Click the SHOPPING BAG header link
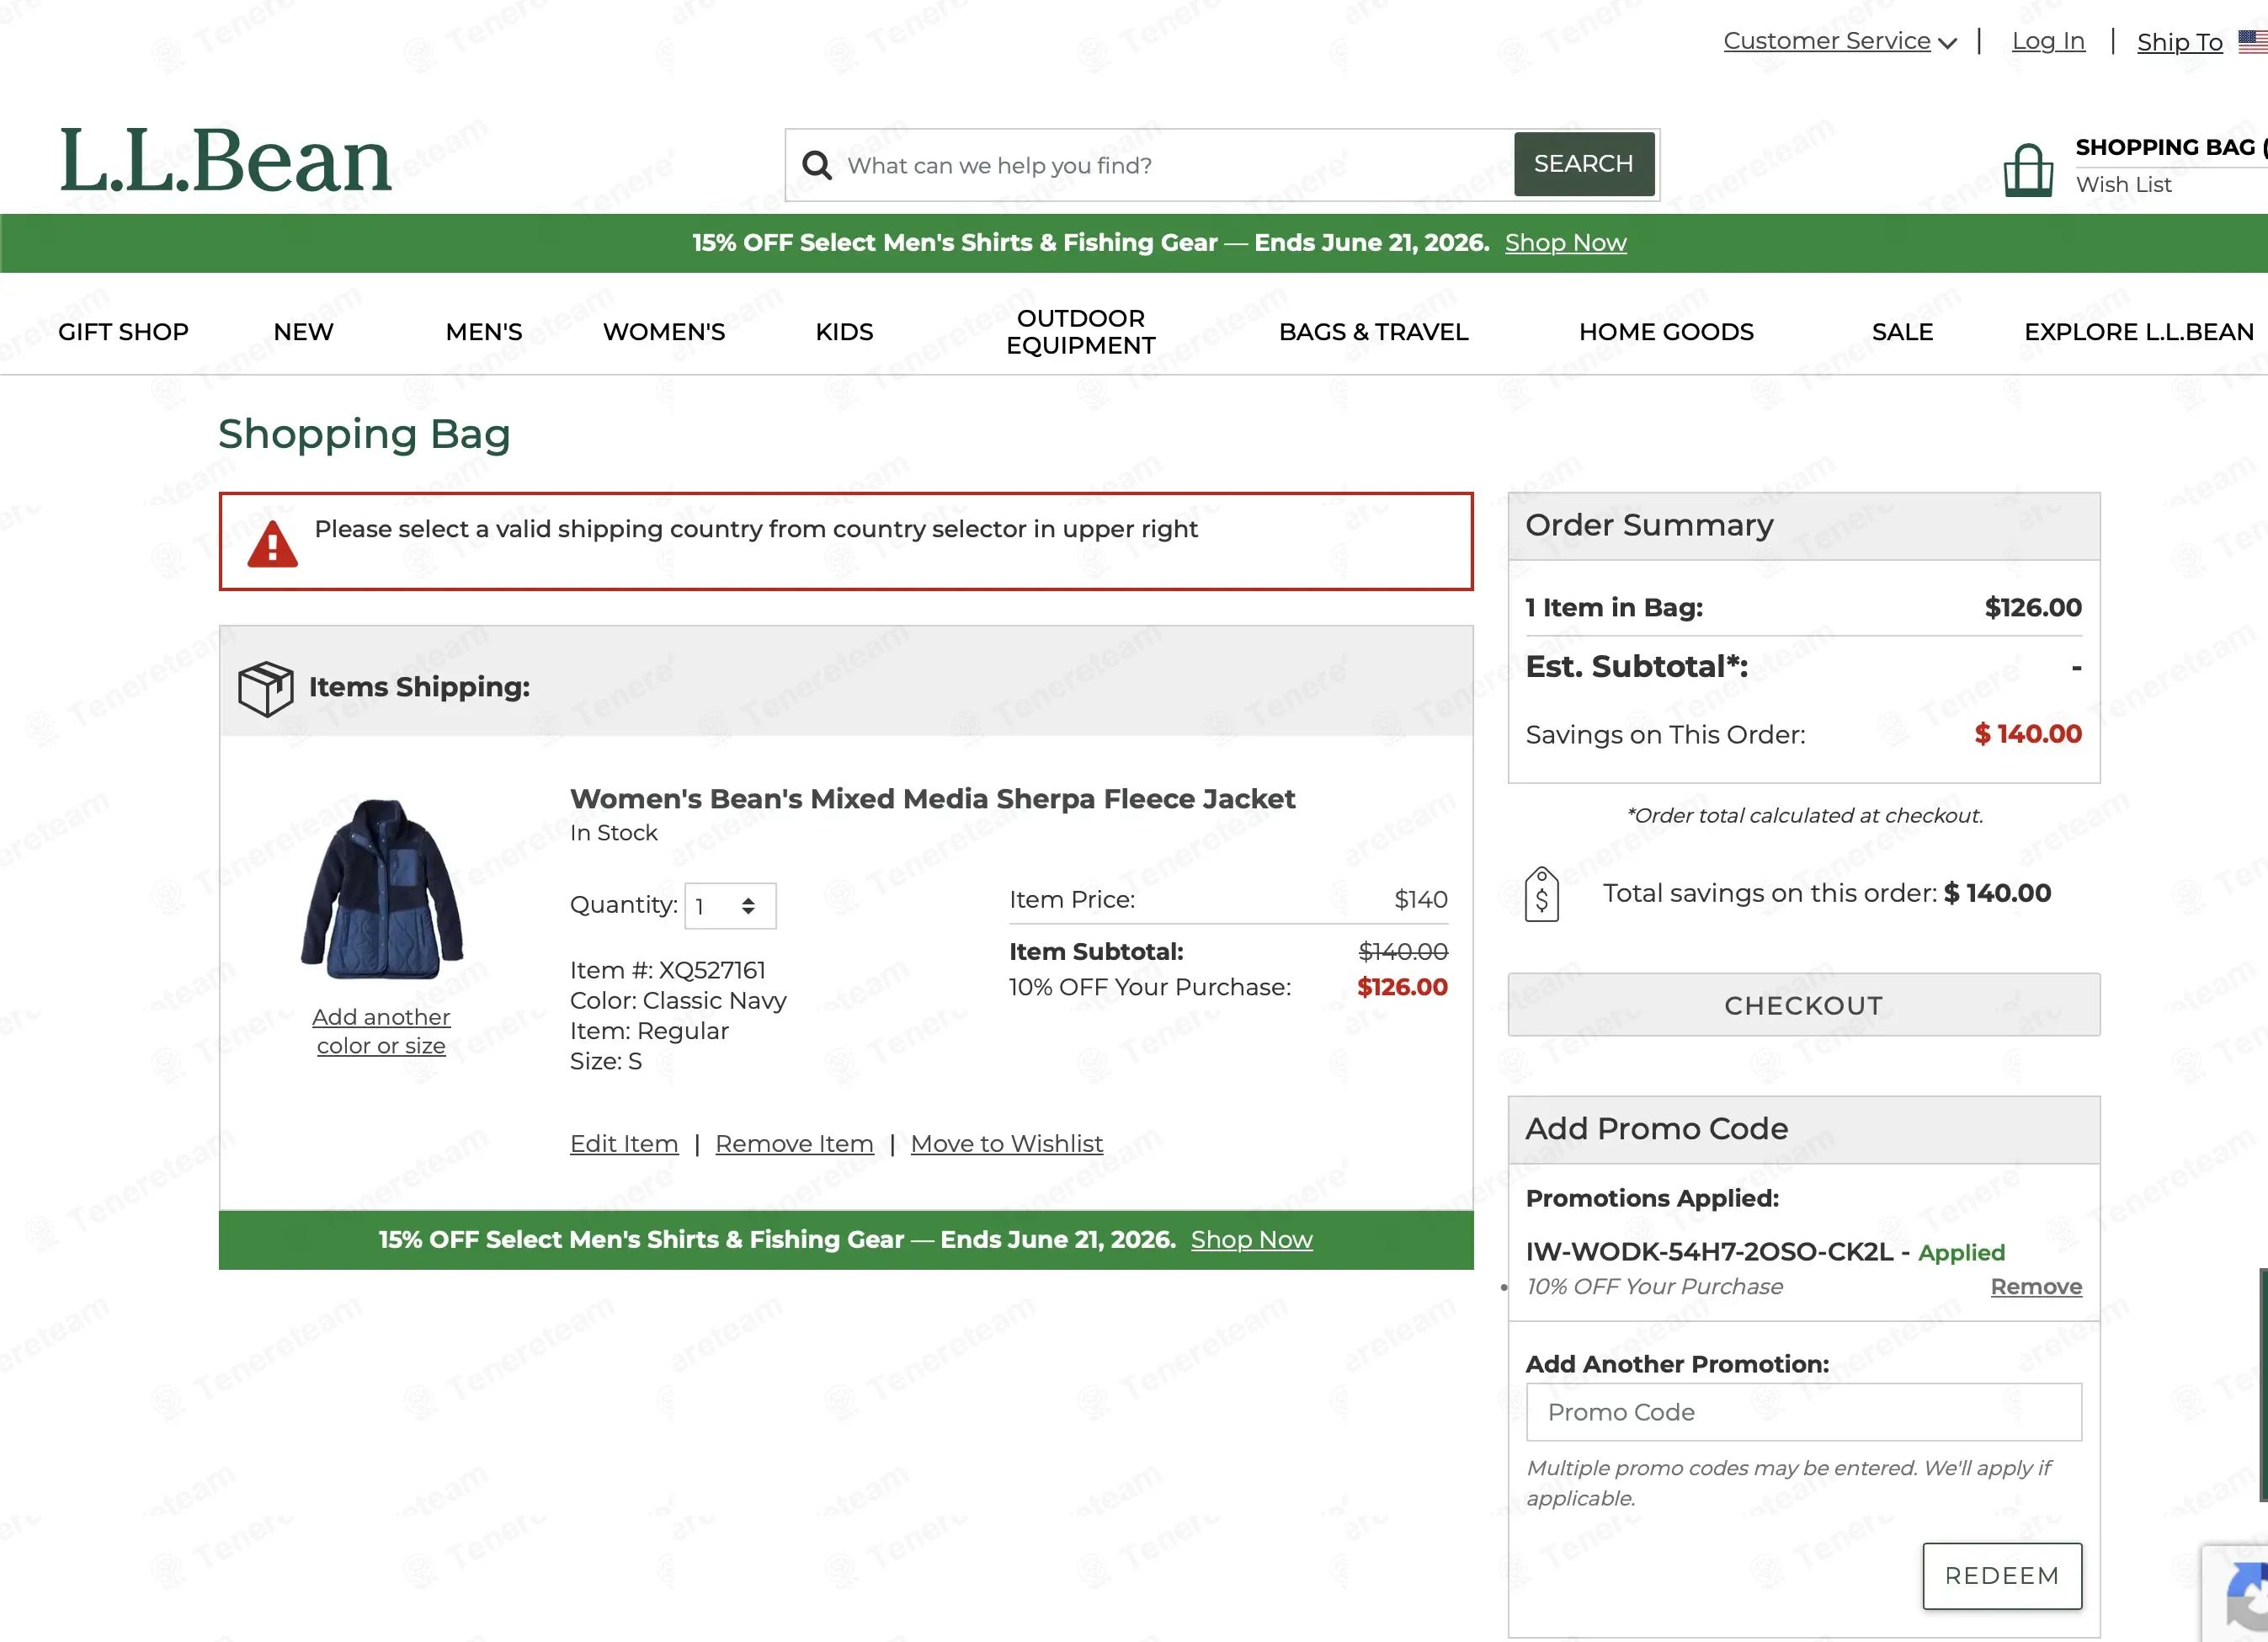2268x1642 pixels. pos(2170,147)
